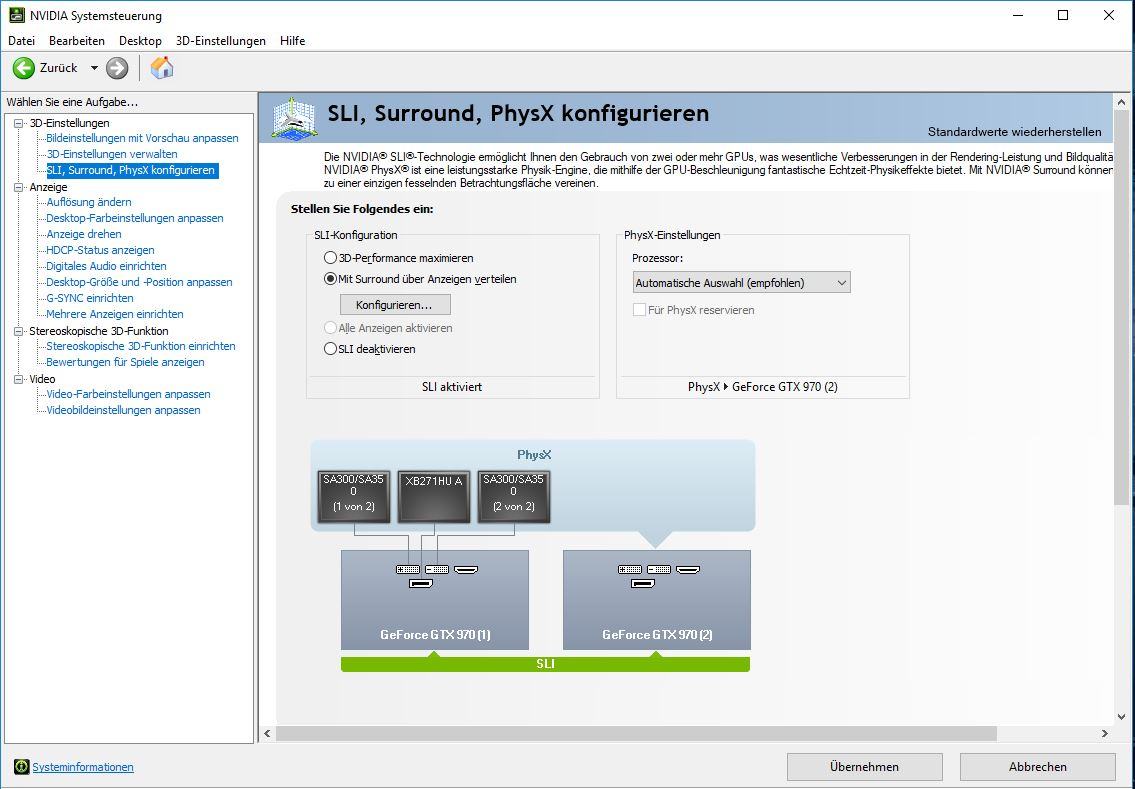Open the Systeminformationen link
The image size is (1135, 789).
83,767
